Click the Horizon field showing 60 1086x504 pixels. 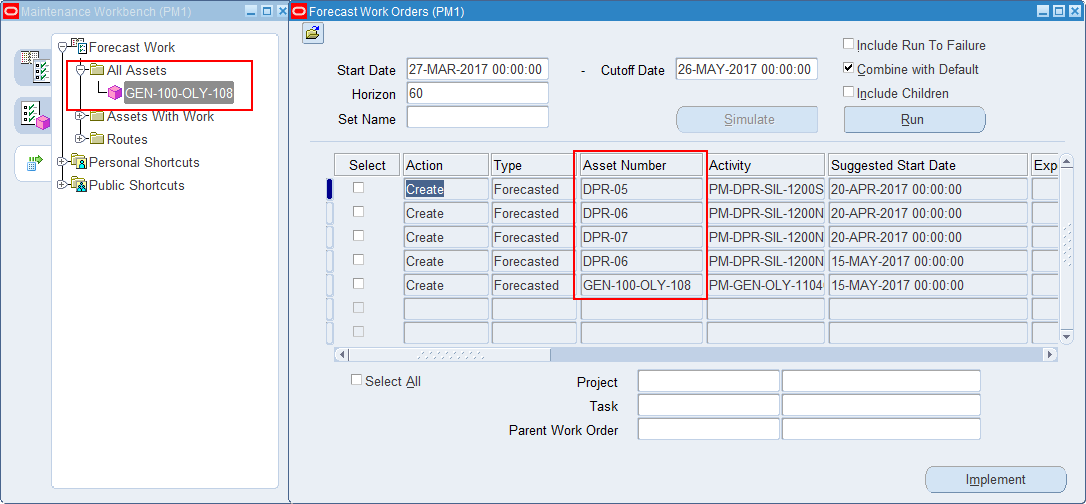478,93
